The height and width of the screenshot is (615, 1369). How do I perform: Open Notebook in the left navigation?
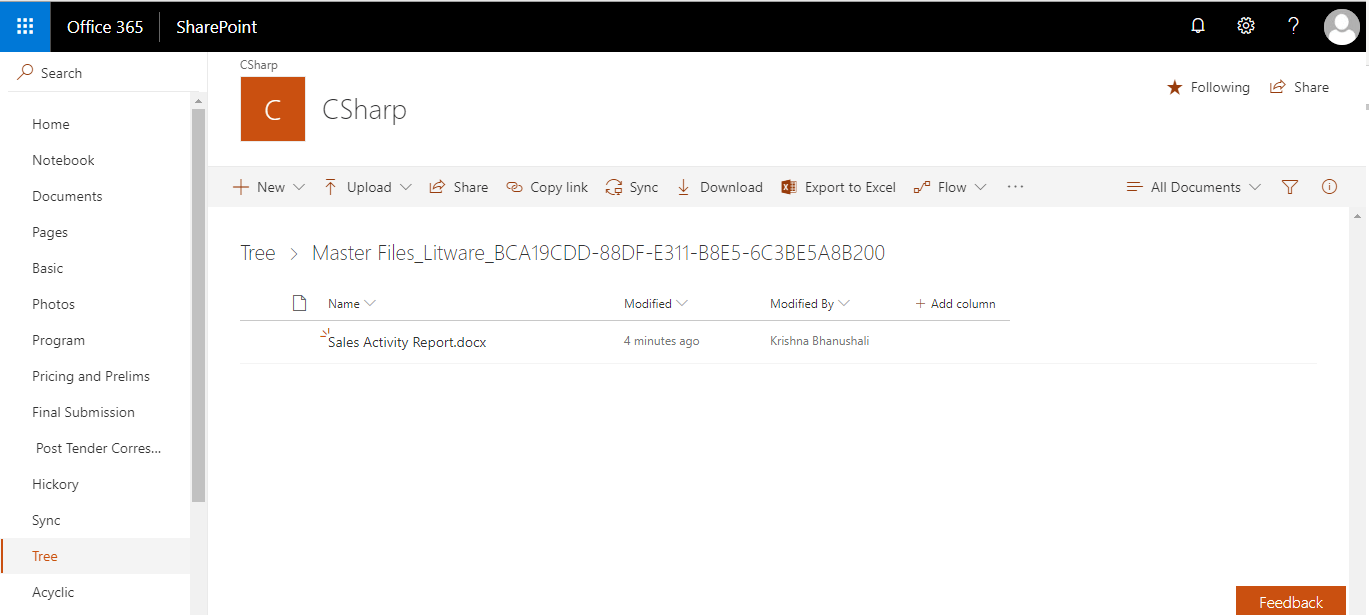(63, 160)
